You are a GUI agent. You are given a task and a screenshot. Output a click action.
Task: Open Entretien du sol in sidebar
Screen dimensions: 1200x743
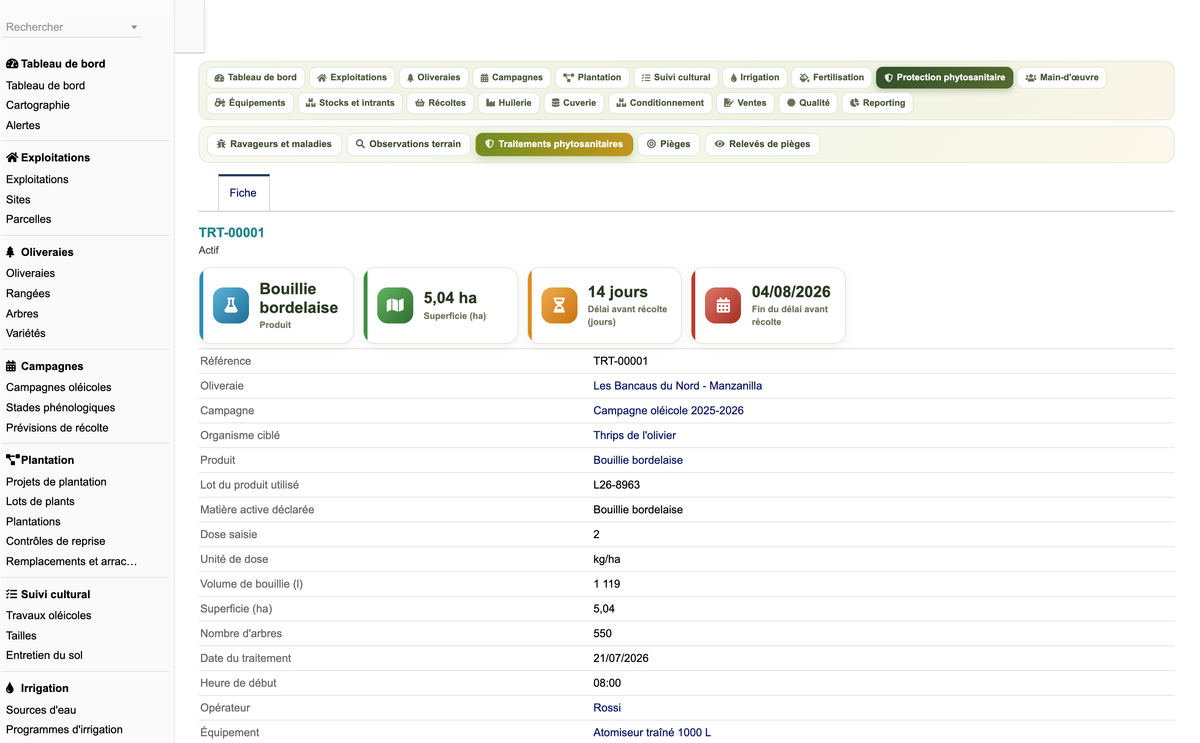pos(44,655)
